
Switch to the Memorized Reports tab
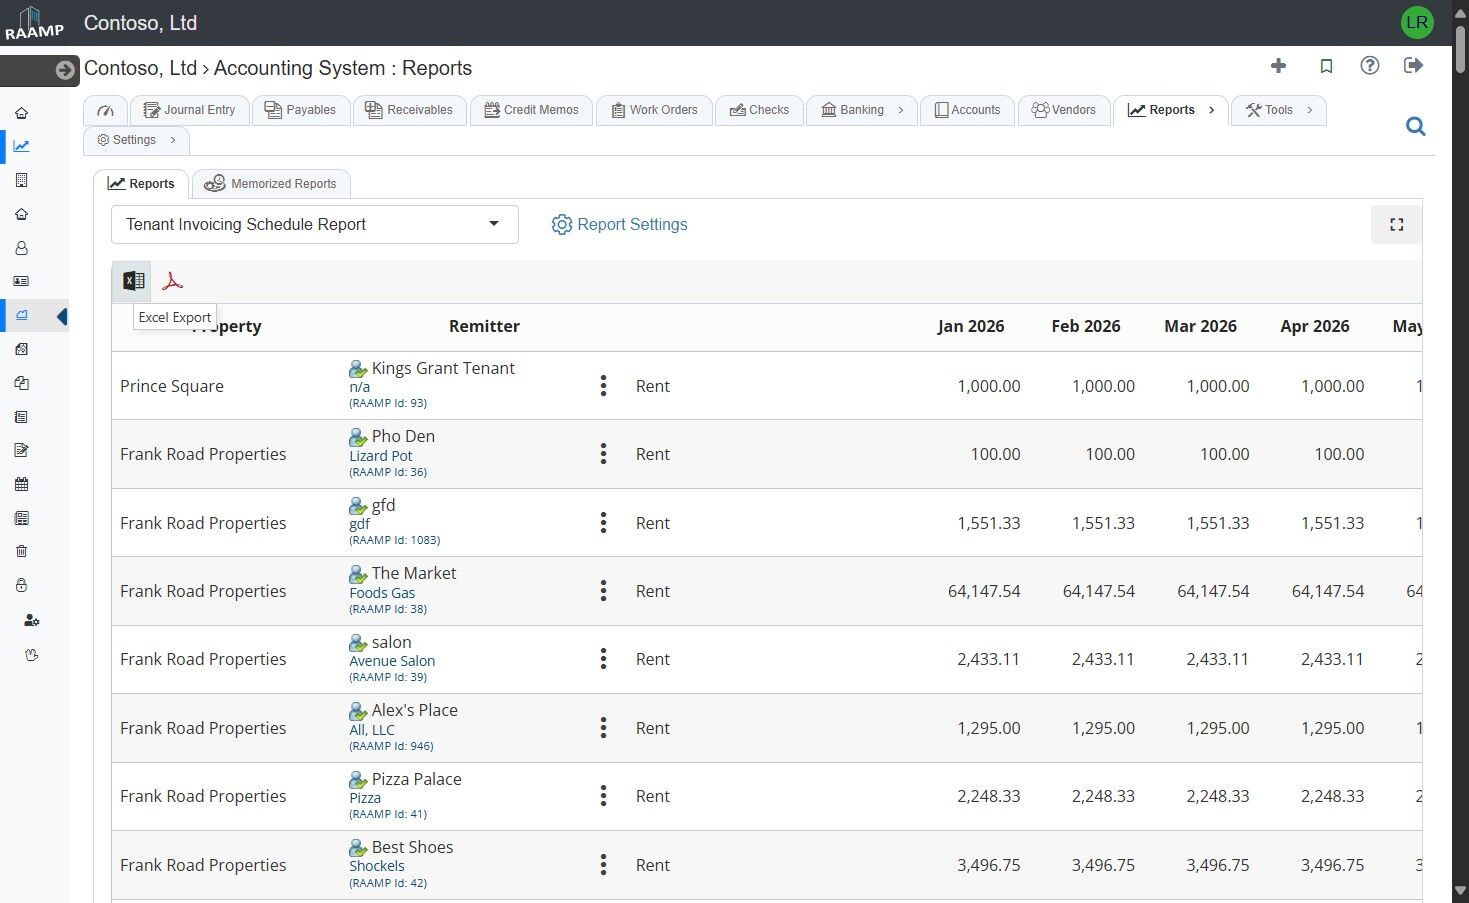(271, 184)
